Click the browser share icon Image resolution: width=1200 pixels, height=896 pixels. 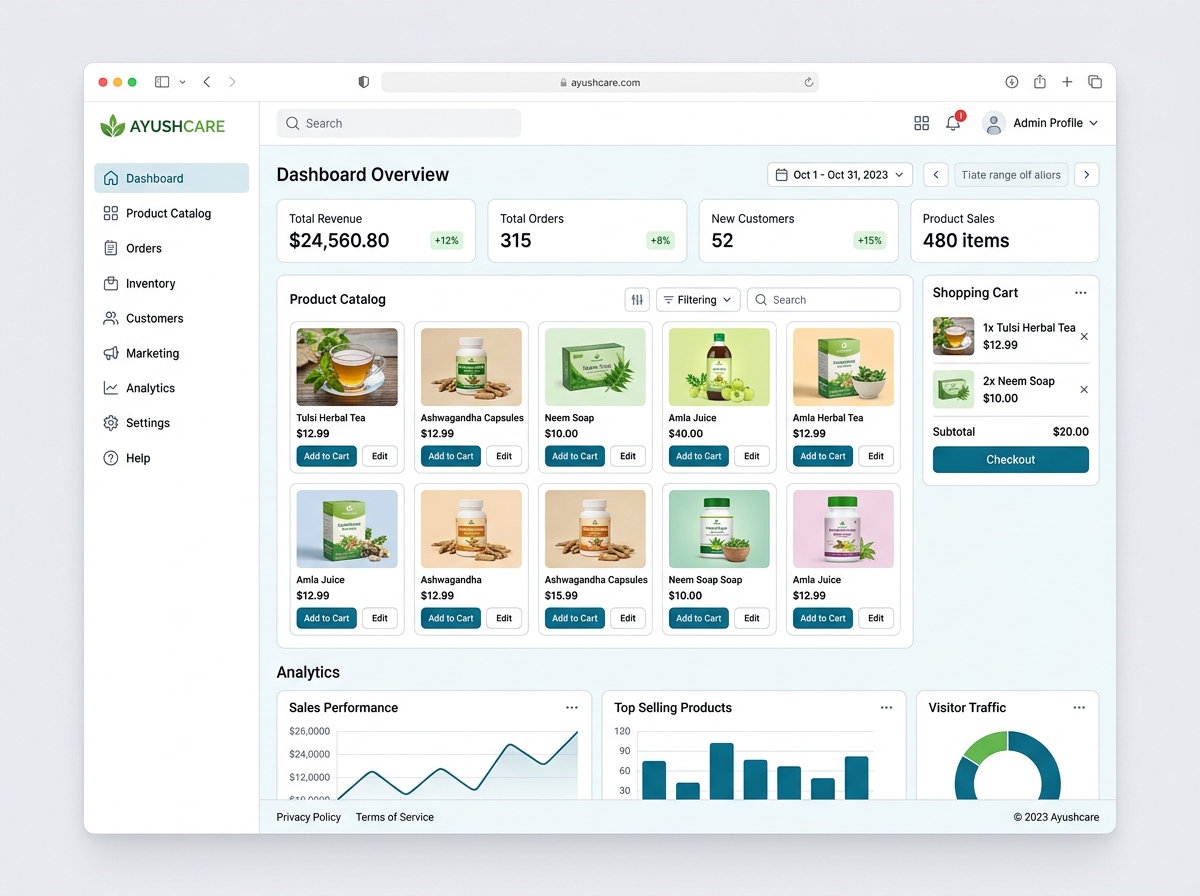click(1040, 82)
